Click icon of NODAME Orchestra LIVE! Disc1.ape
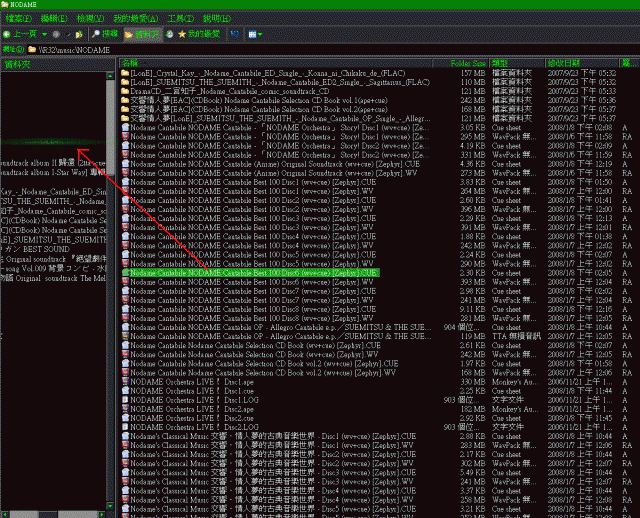The image size is (640, 518). (125, 382)
